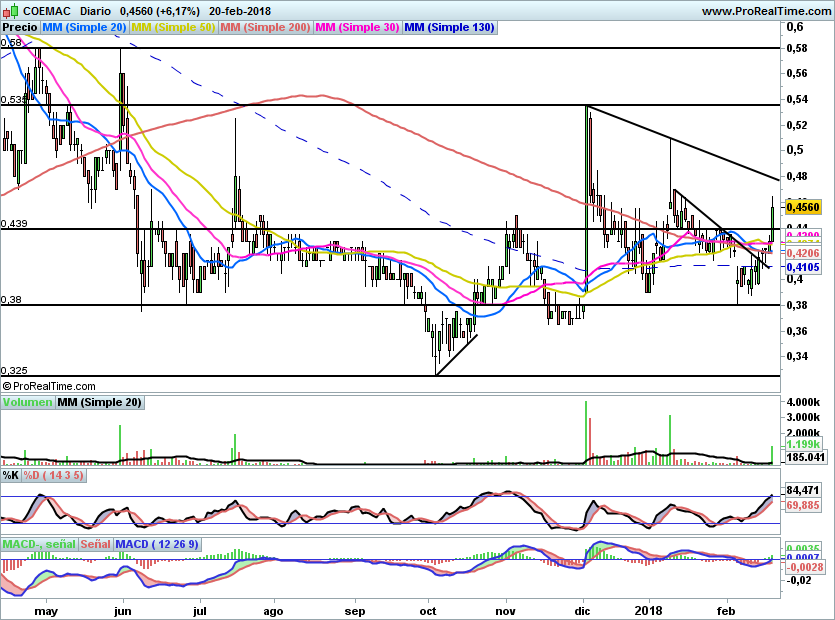This screenshot has width=835, height=620.
Task: Click the www.ProRealTime.com link
Action: tap(766, 11)
